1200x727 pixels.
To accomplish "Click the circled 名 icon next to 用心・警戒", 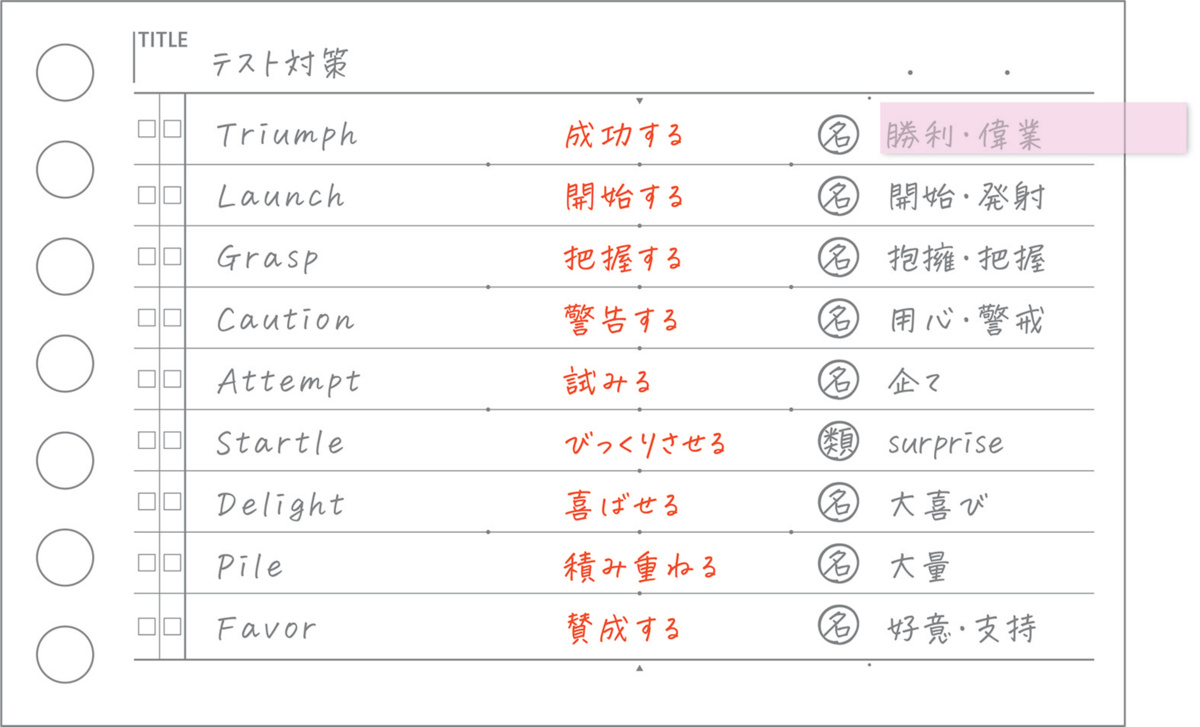I will tap(838, 320).
